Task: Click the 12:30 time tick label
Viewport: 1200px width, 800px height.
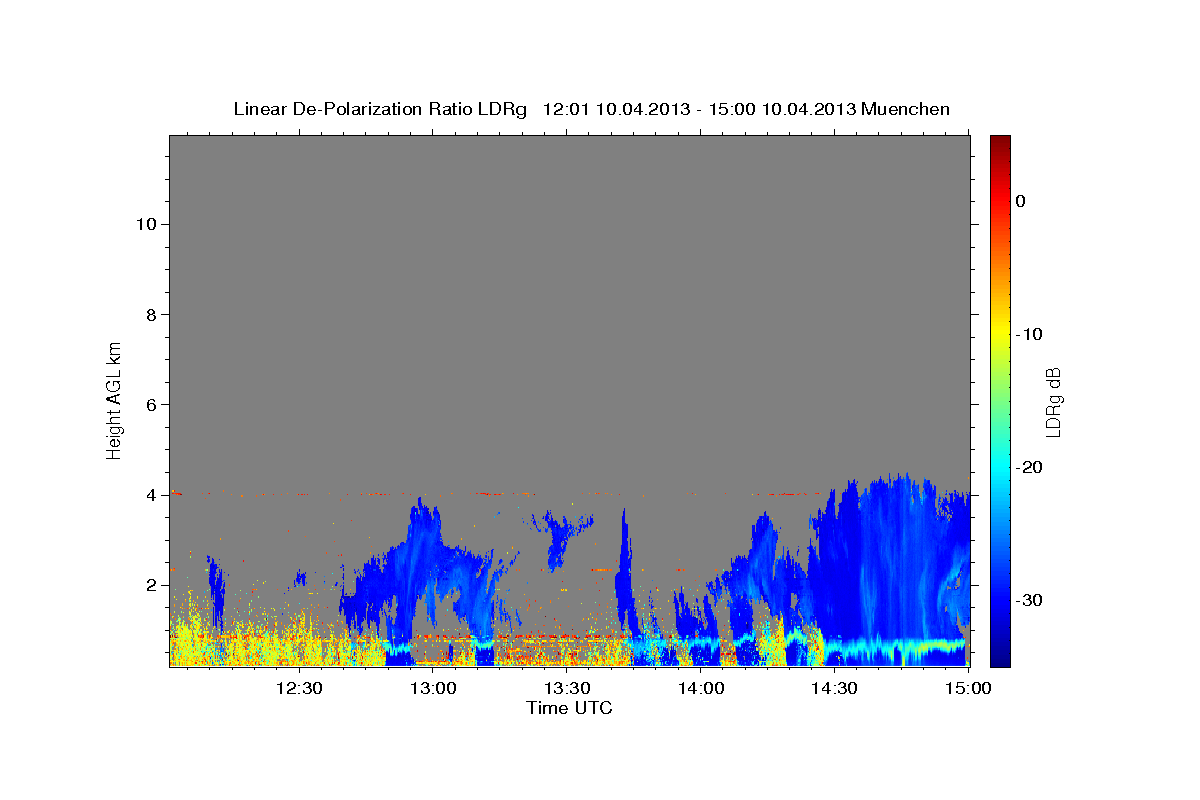Action: pyautogui.click(x=298, y=688)
